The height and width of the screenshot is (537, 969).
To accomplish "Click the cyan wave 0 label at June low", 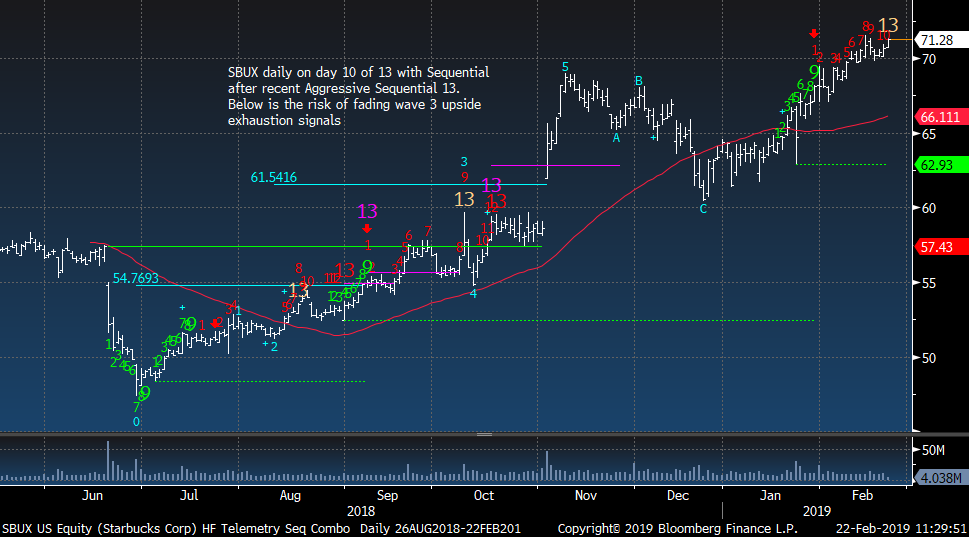I will (x=136, y=422).
